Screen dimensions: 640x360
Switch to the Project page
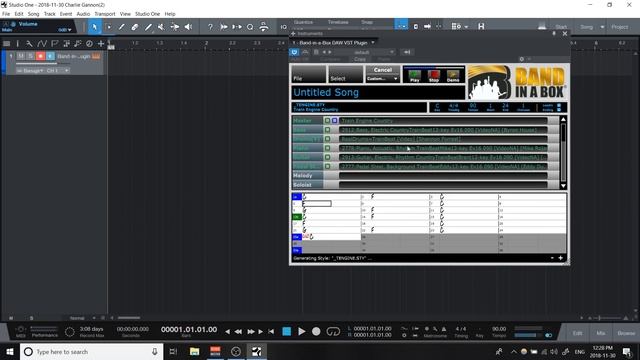(x=620, y=27)
